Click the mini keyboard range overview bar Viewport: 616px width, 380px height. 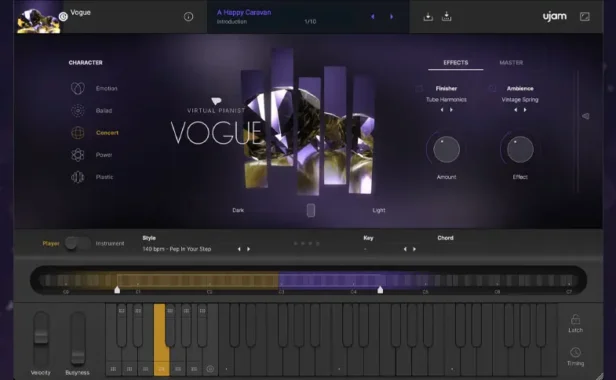pyautogui.click(x=308, y=281)
